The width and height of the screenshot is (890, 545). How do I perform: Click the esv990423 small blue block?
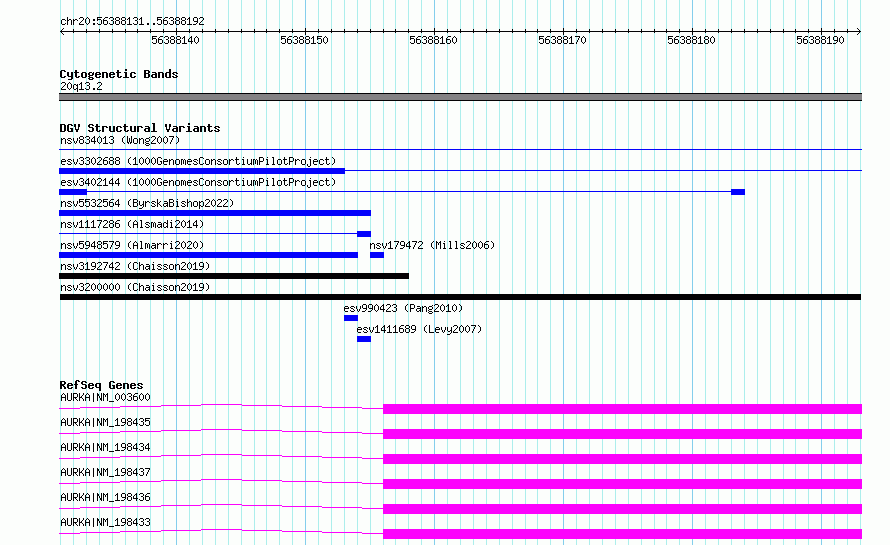(351, 318)
